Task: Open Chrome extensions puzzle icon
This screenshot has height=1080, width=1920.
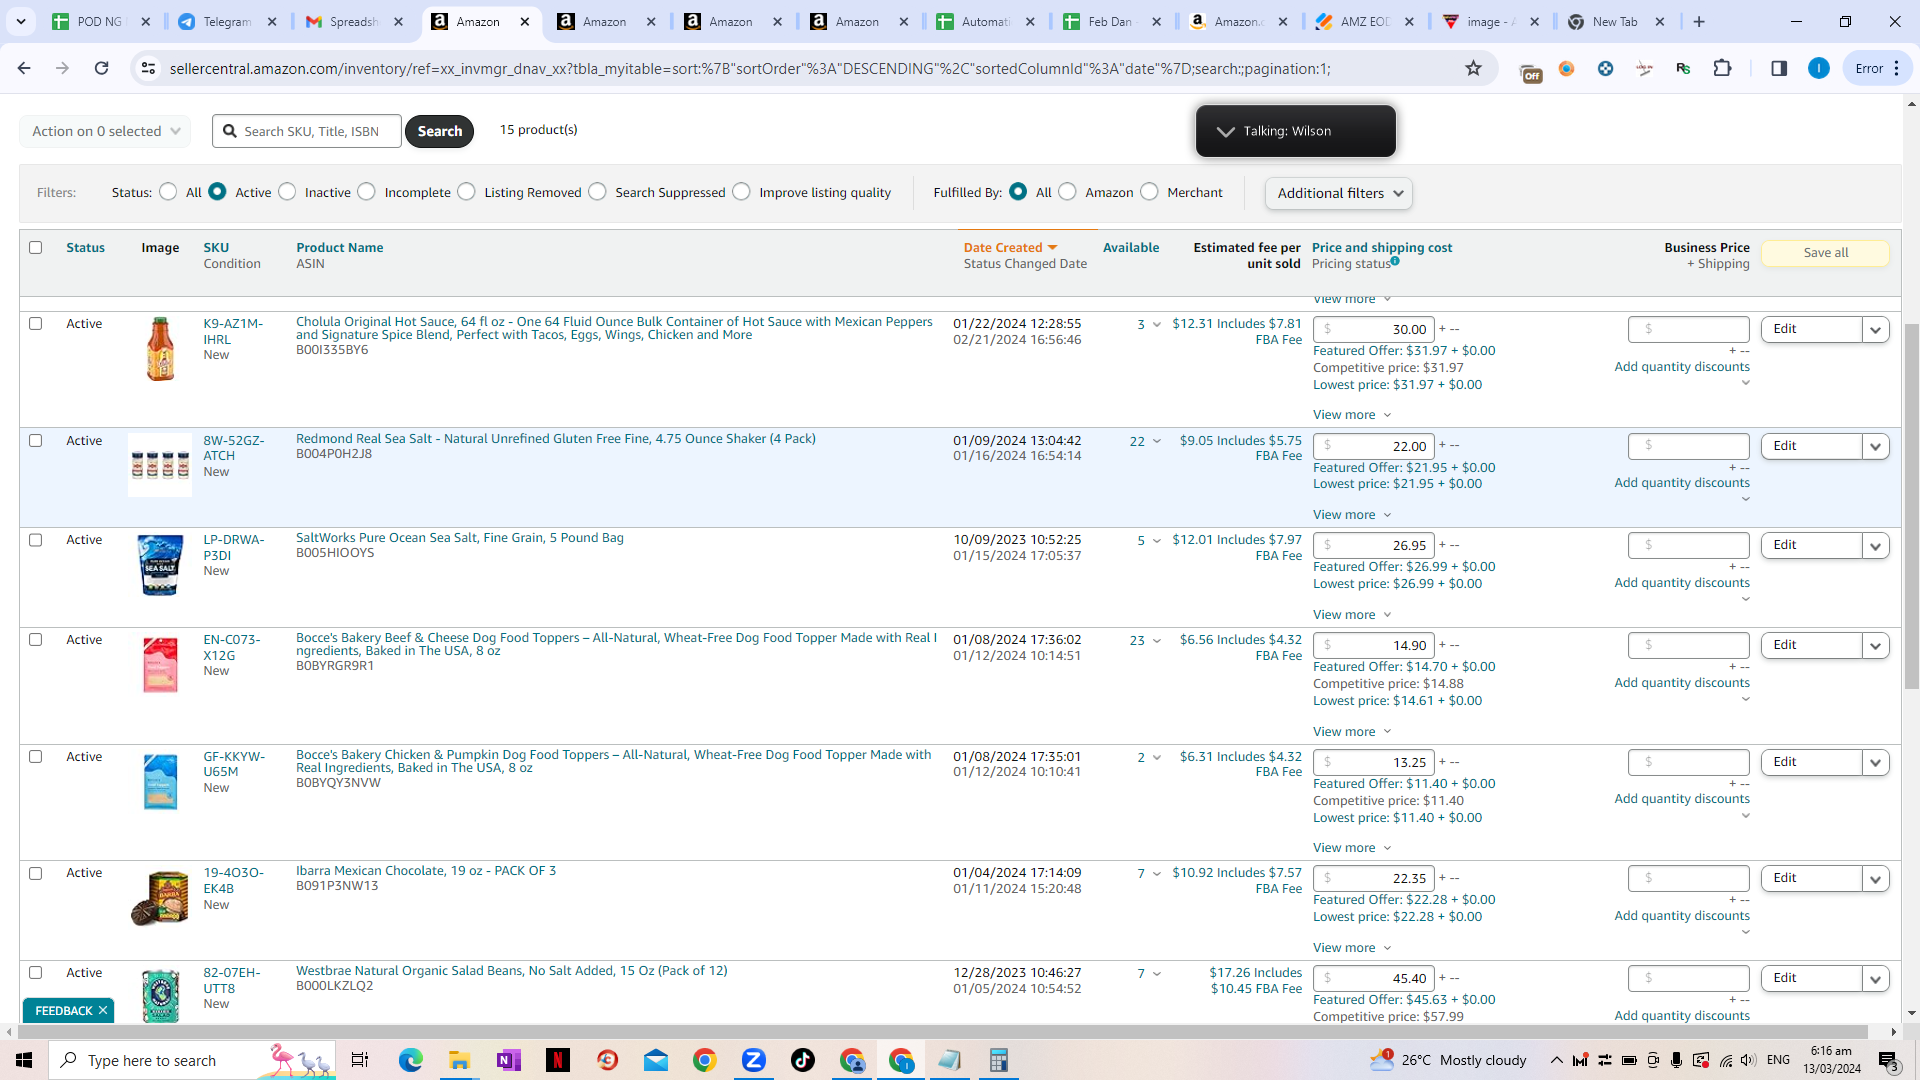Action: pos(1722,68)
